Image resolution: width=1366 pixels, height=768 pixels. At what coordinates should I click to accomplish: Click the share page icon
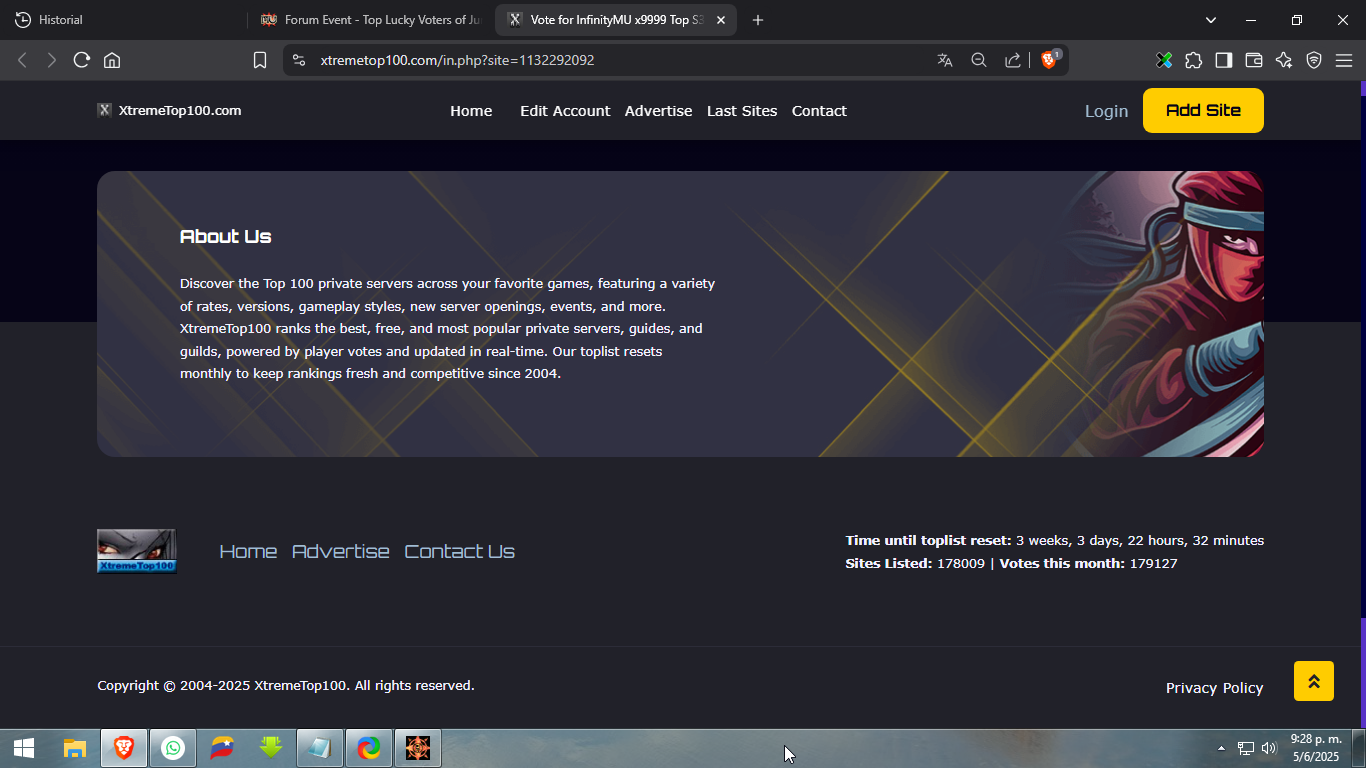click(1013, 60)
